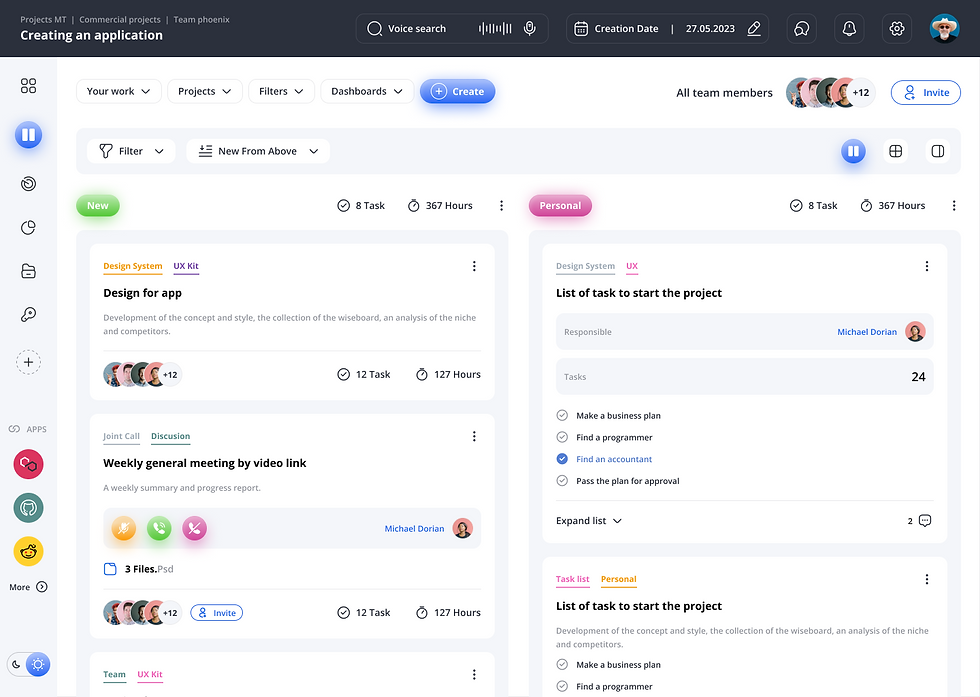The image size is (980, 697).
Task: Expand the task list via Expand list
Action: click(x=589, y=520)
